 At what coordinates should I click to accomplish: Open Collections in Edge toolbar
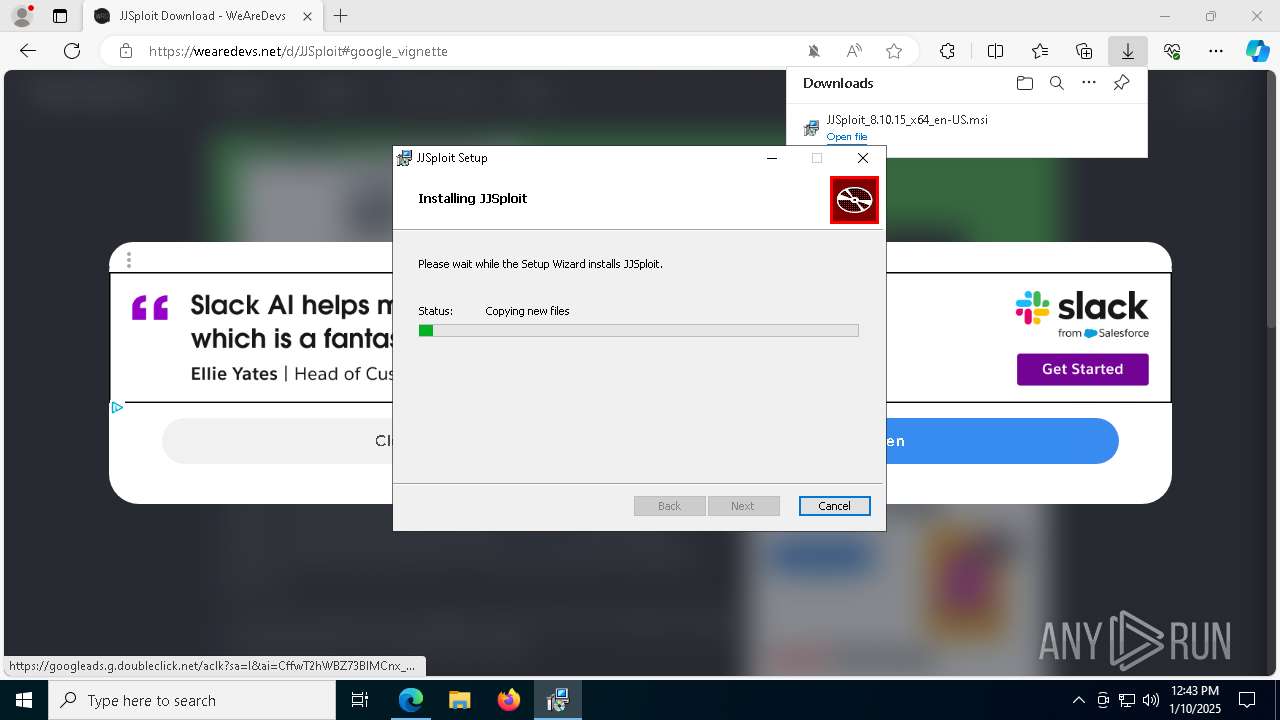tap(1084, 51)
